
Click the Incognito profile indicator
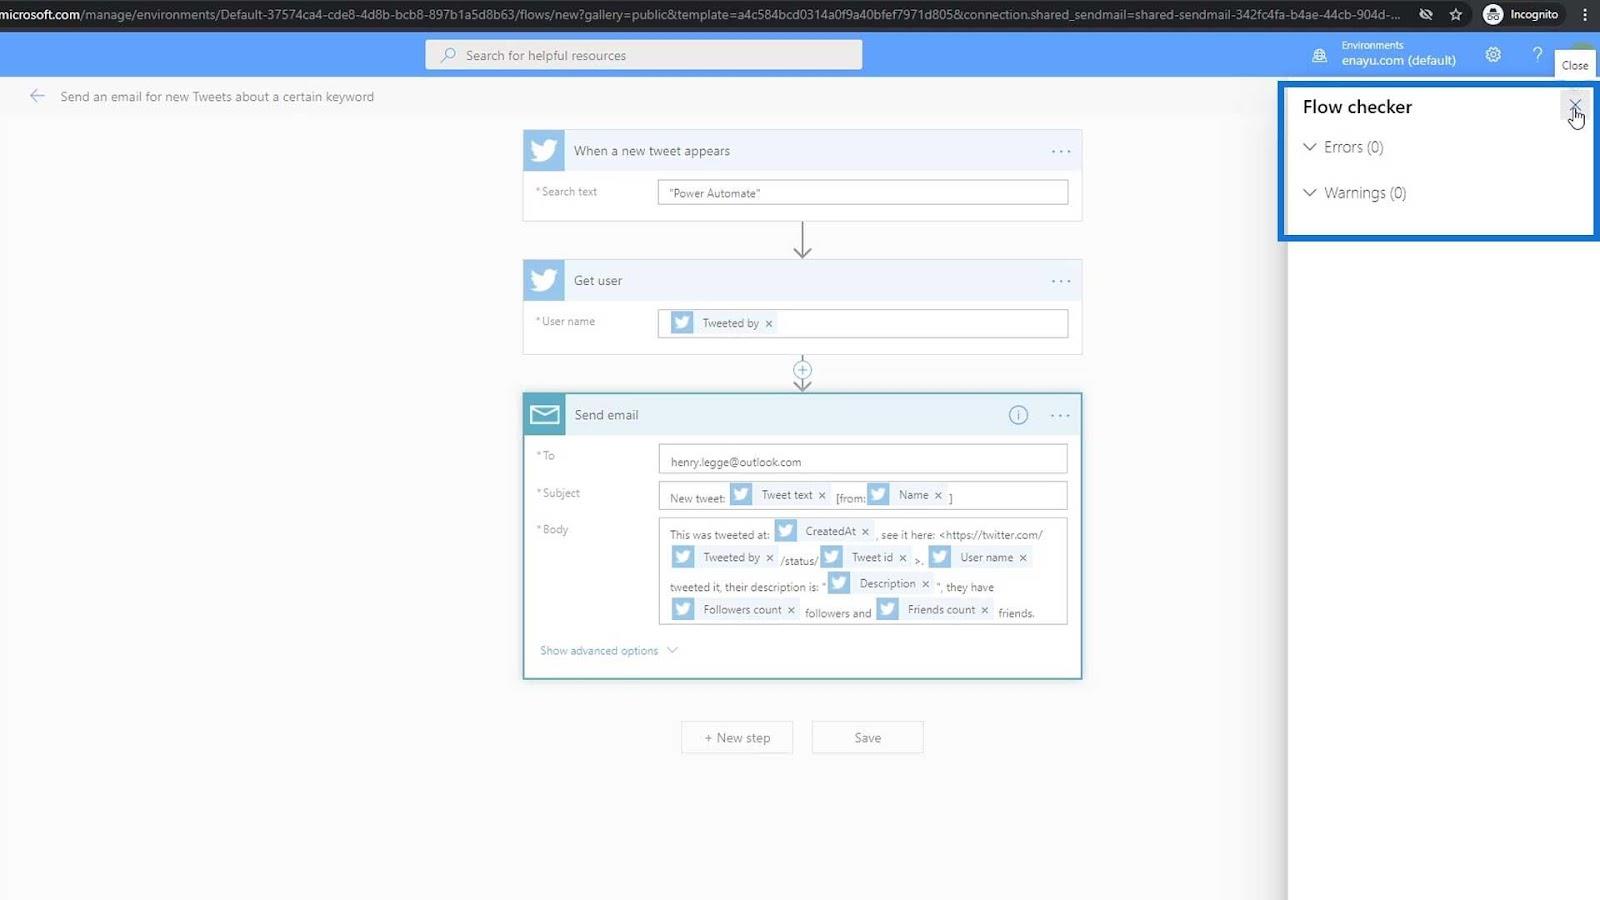coord(1521,14)
